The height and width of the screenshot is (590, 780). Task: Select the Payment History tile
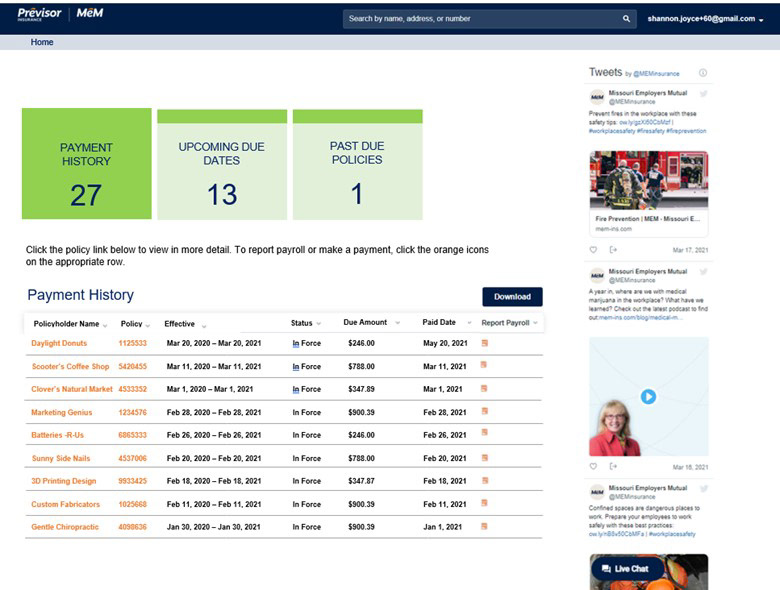87,164
